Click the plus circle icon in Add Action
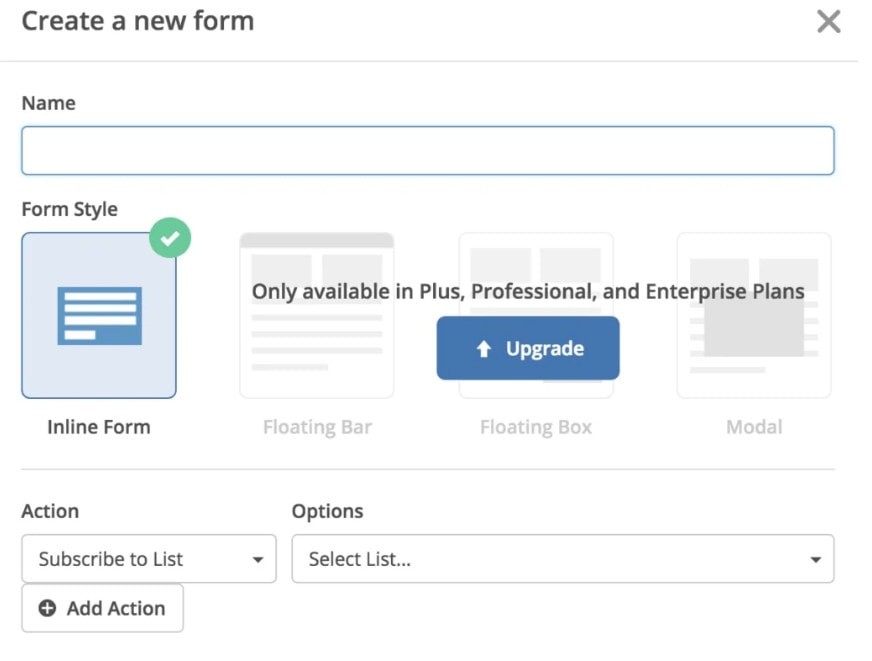 47,608
